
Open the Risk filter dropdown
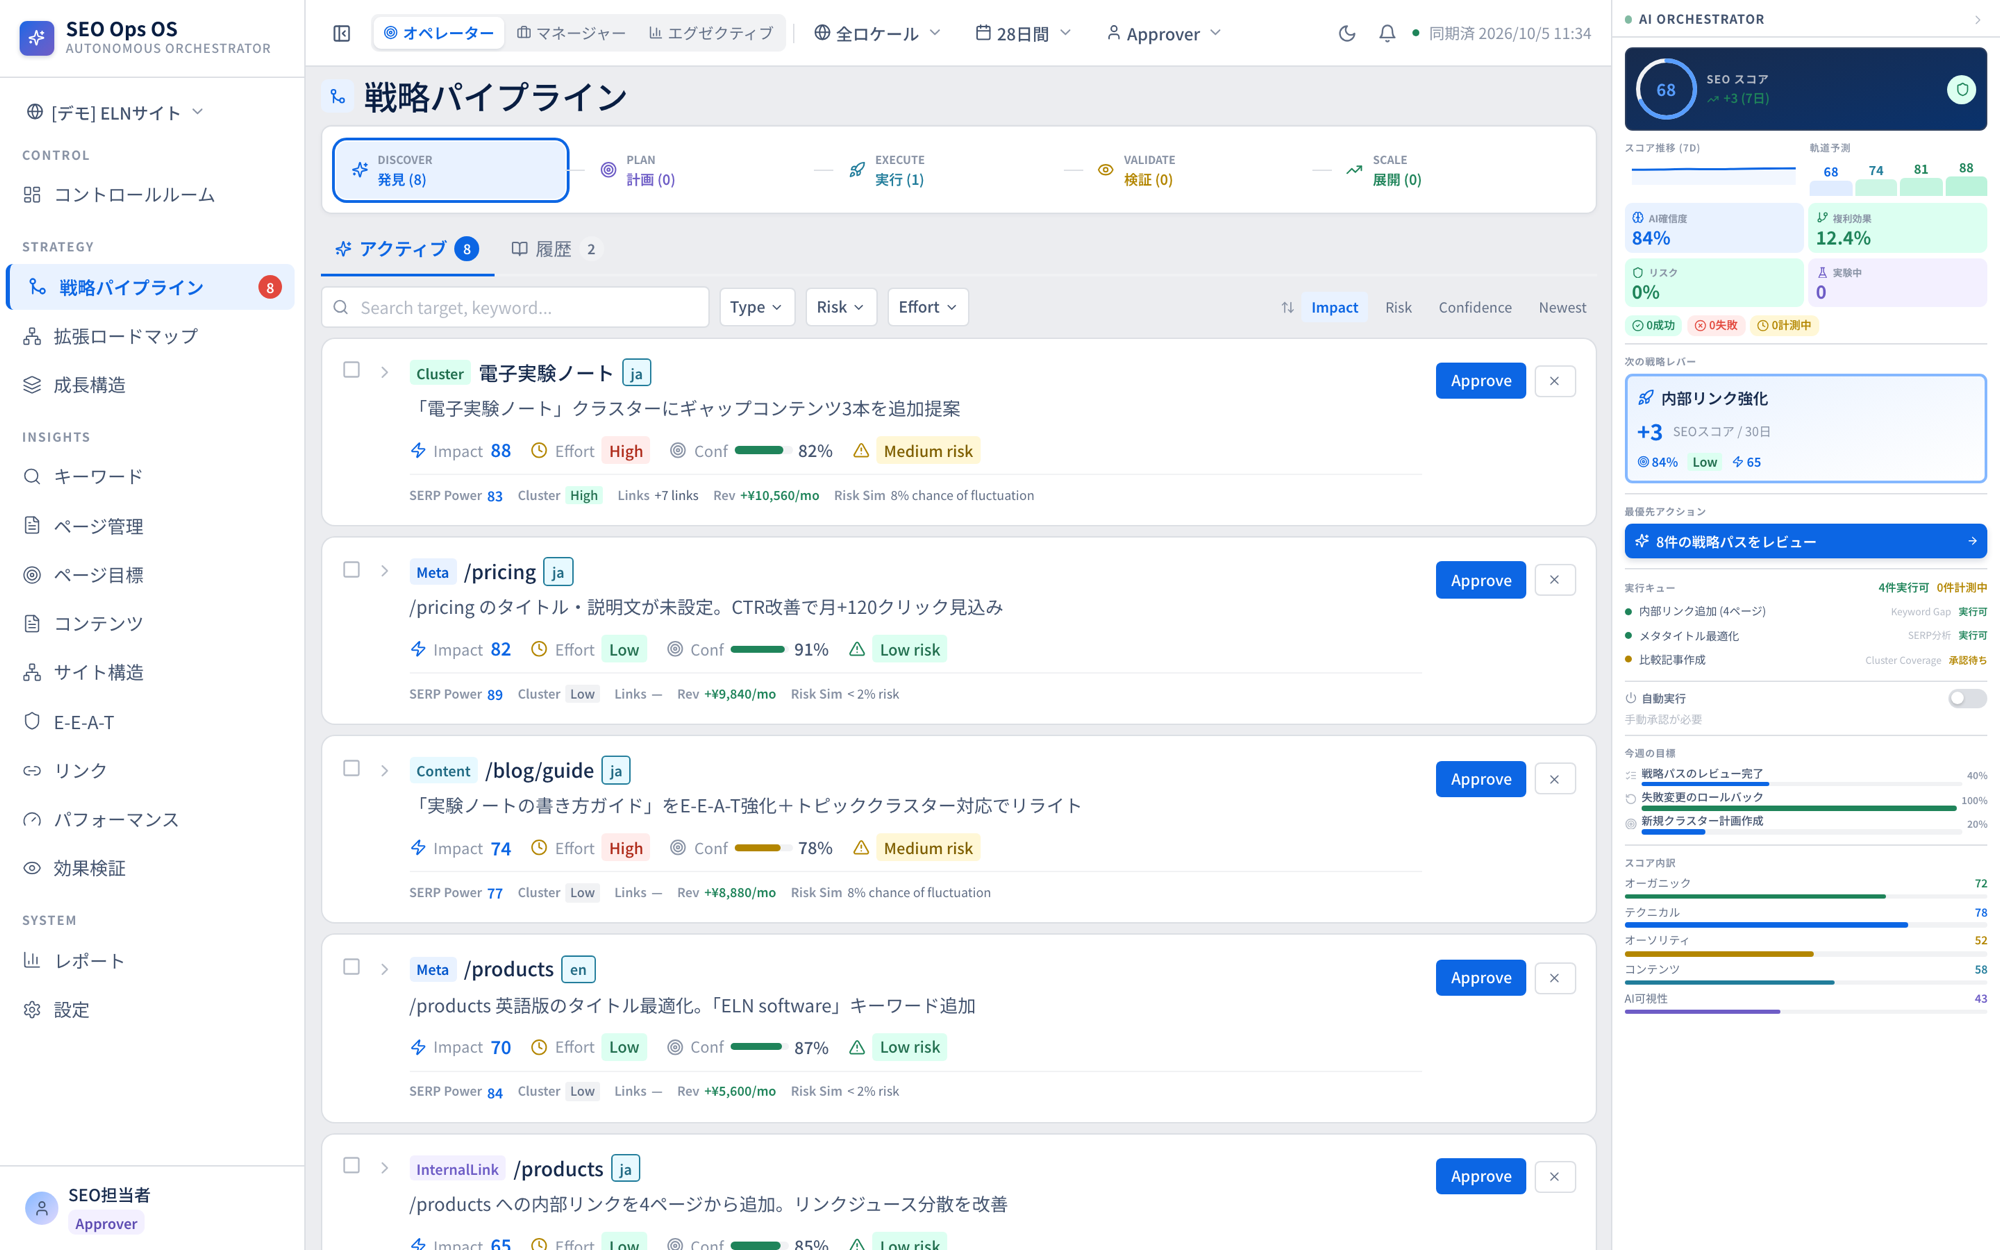pyautogui.click(x=841, y=307)
